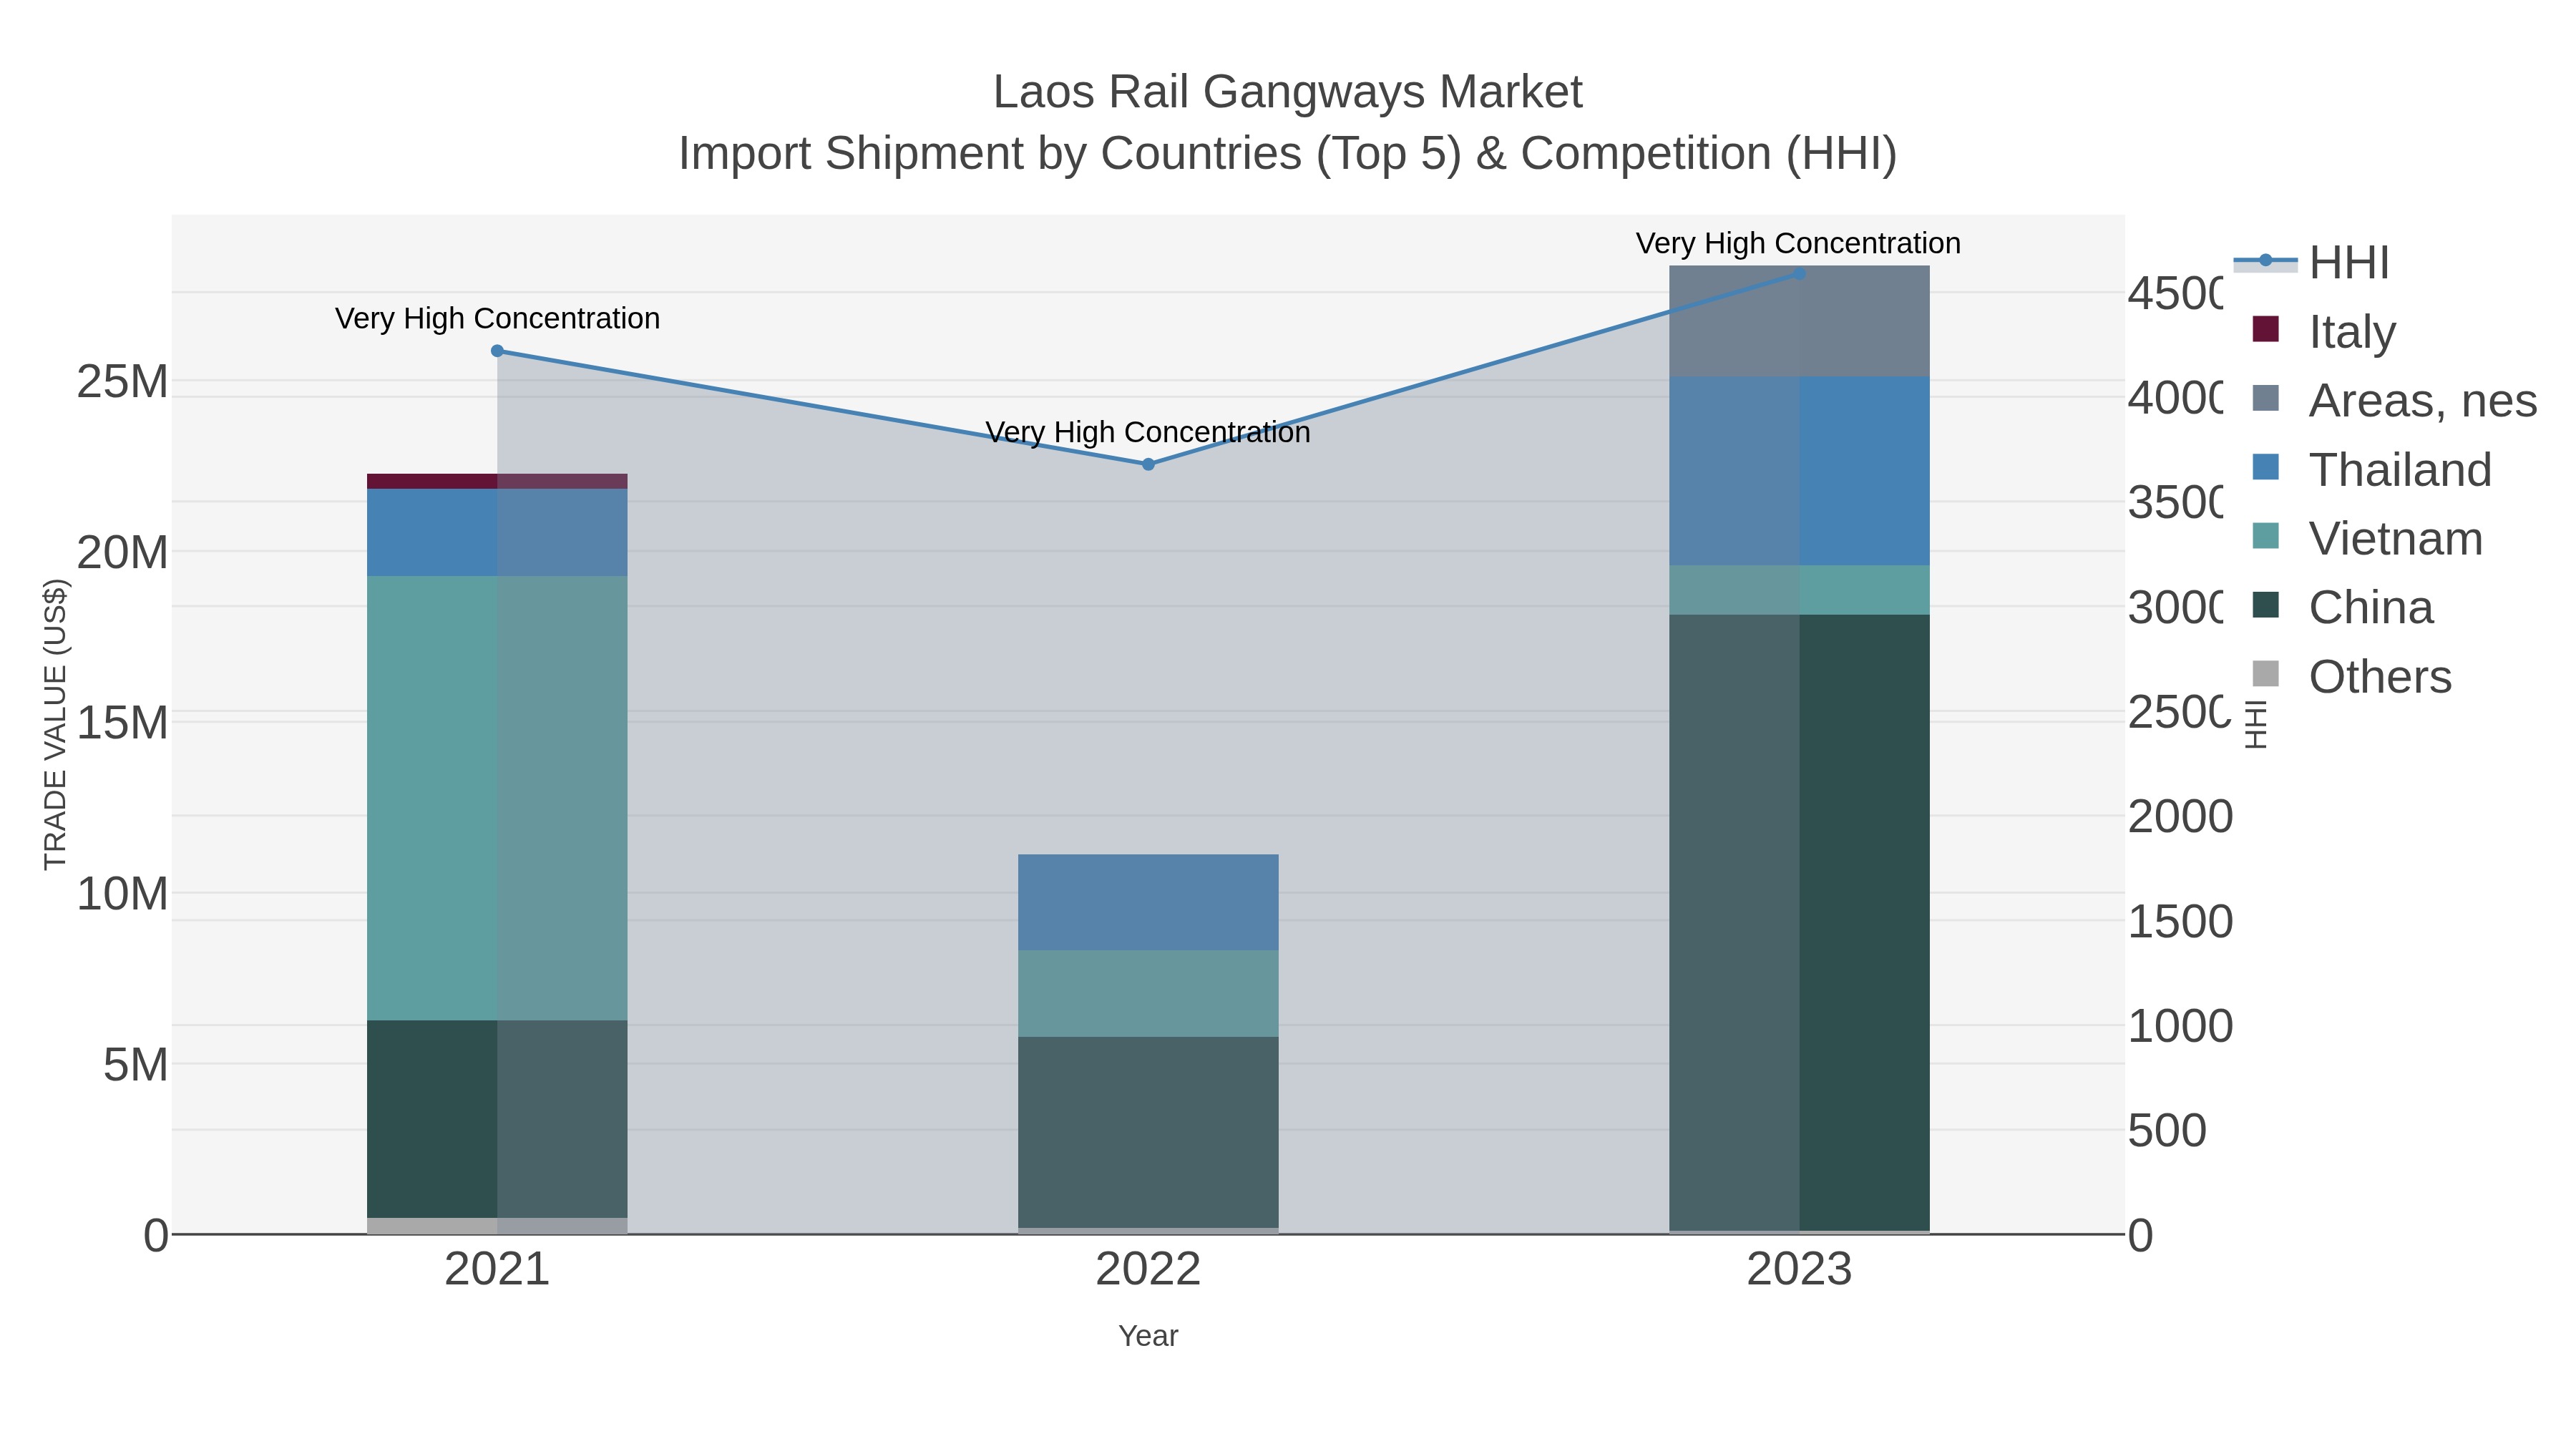Screen dimensions: 2576x1449
Task: Click the Vietnam segment of 2022 bar
Action: click(1148, 993)
